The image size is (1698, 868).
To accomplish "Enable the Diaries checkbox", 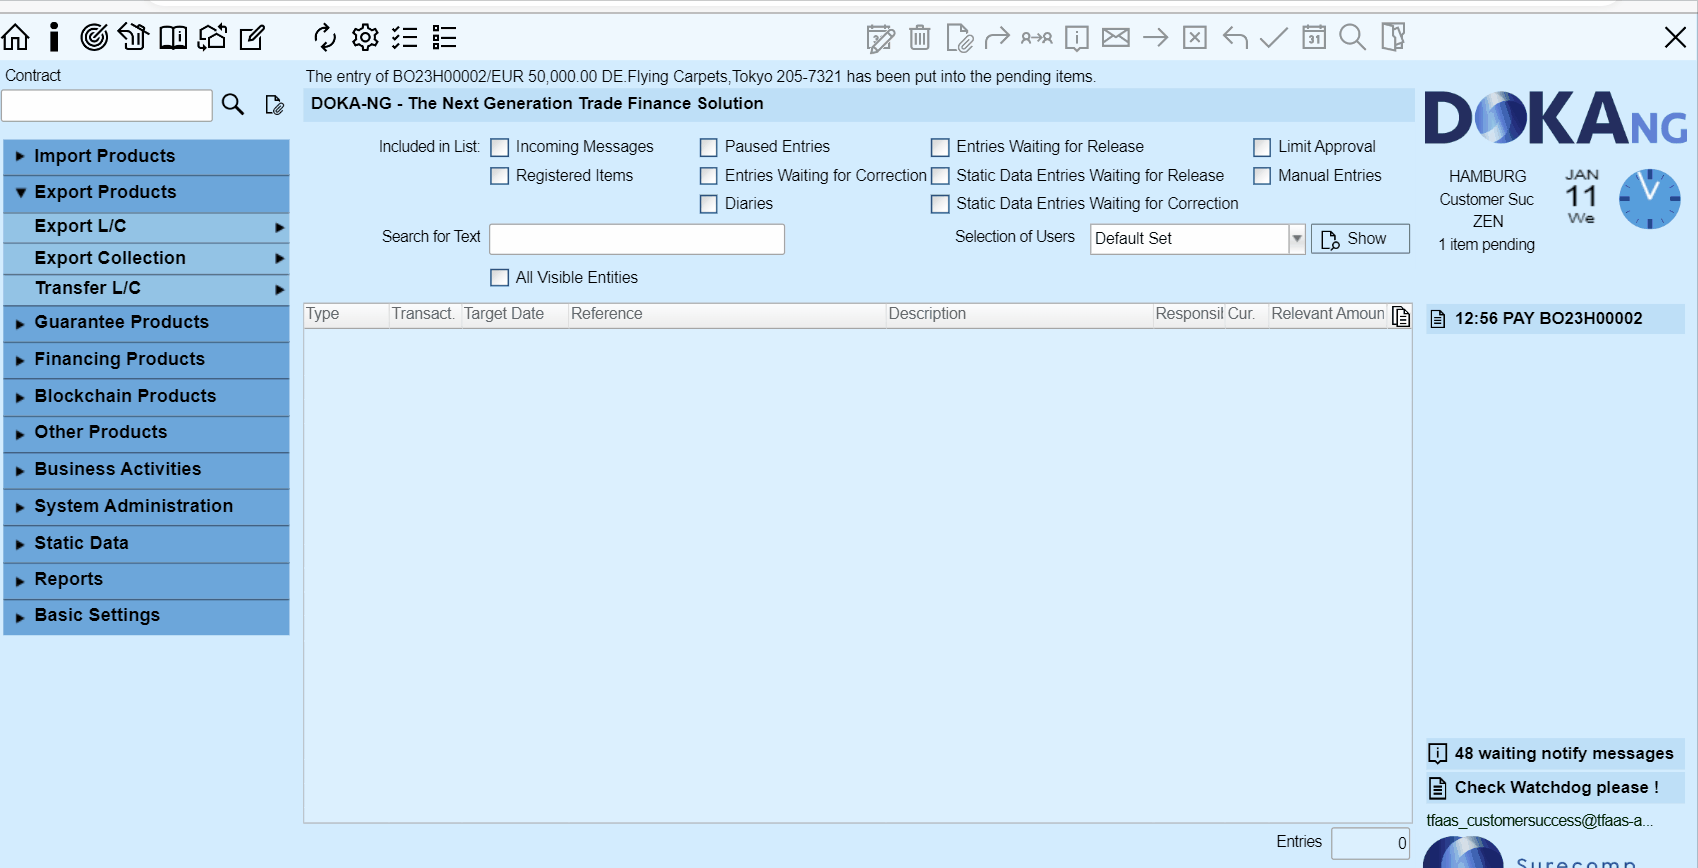I will click(x=709, y=204).
